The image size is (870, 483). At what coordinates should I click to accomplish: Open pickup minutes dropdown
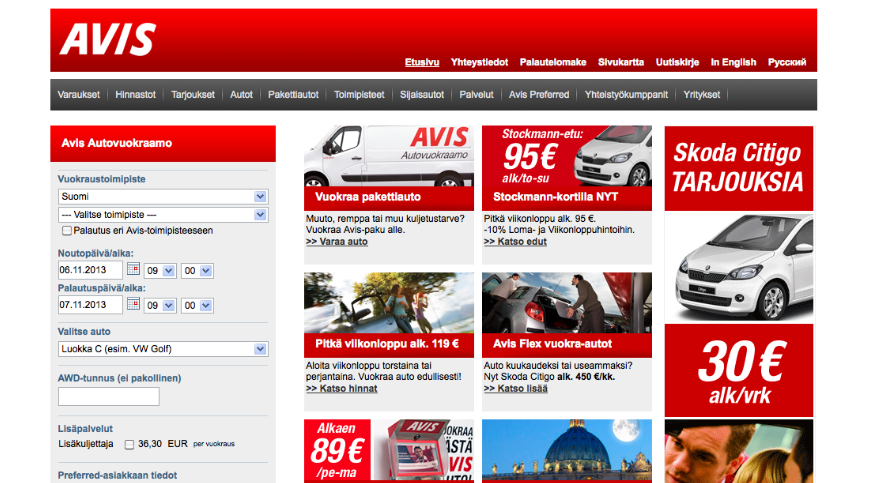pyautogui.click(x=197, y=271)
